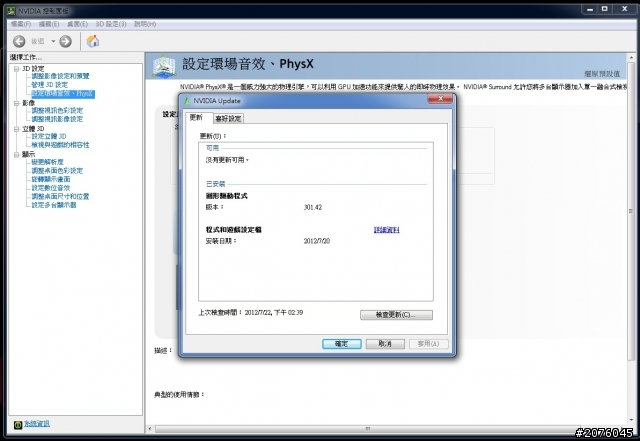Select 設定立體 3D in task tree
This screenshot has height=441, width=640.
pos(49,136)
